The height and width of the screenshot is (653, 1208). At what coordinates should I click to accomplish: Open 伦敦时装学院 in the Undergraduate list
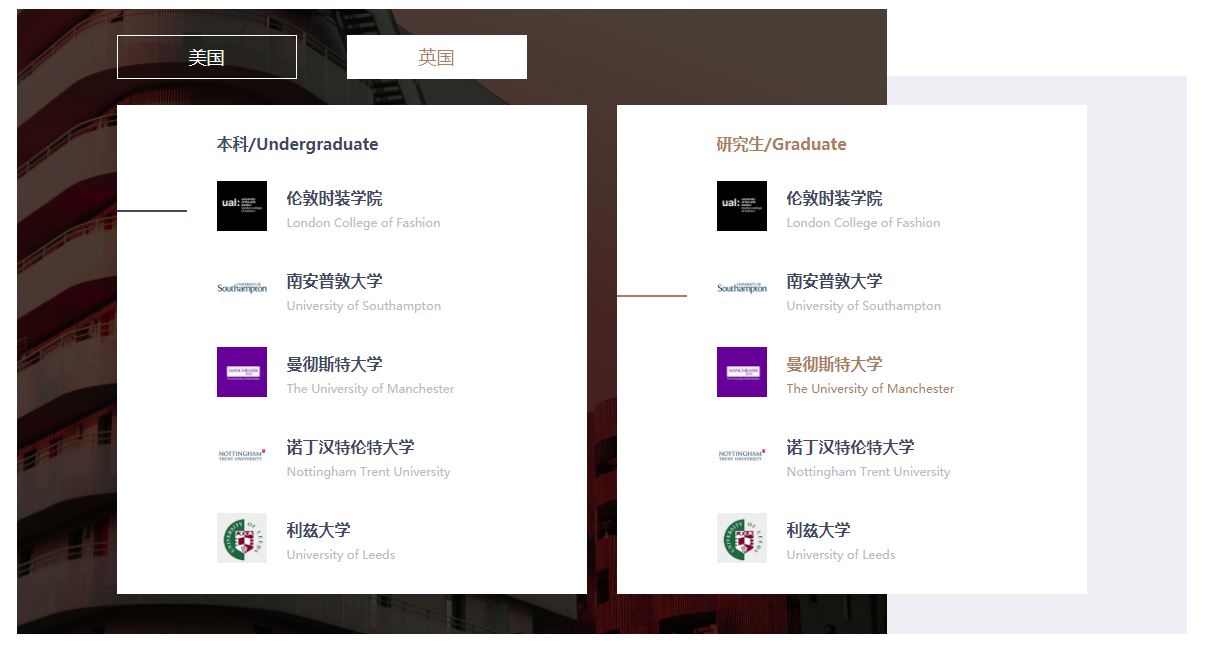click(334, 198)
